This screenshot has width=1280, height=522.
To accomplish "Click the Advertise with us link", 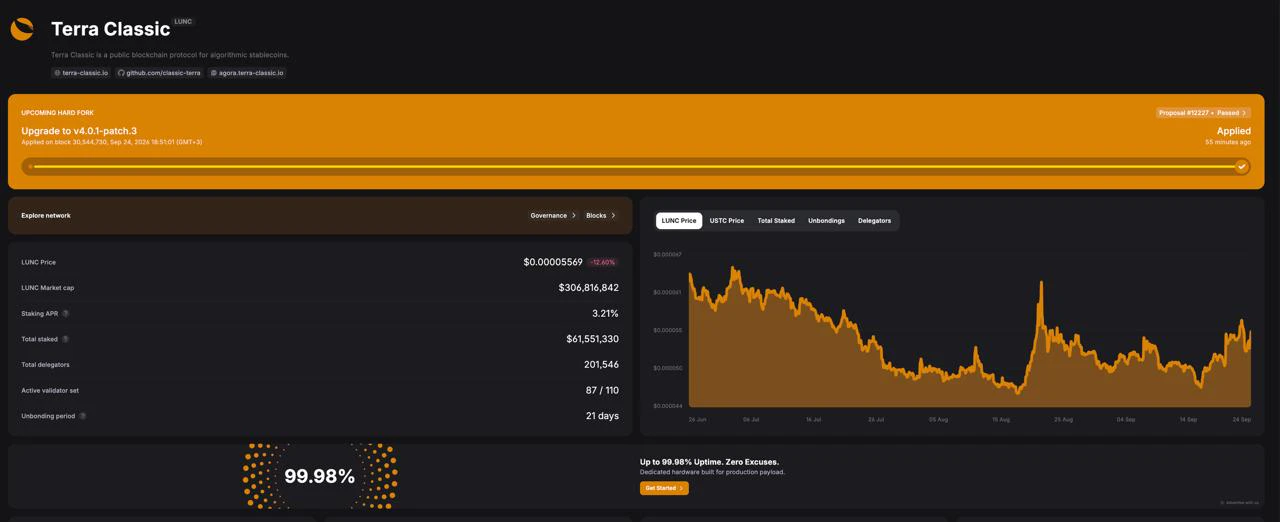I will click(1240, 503).
